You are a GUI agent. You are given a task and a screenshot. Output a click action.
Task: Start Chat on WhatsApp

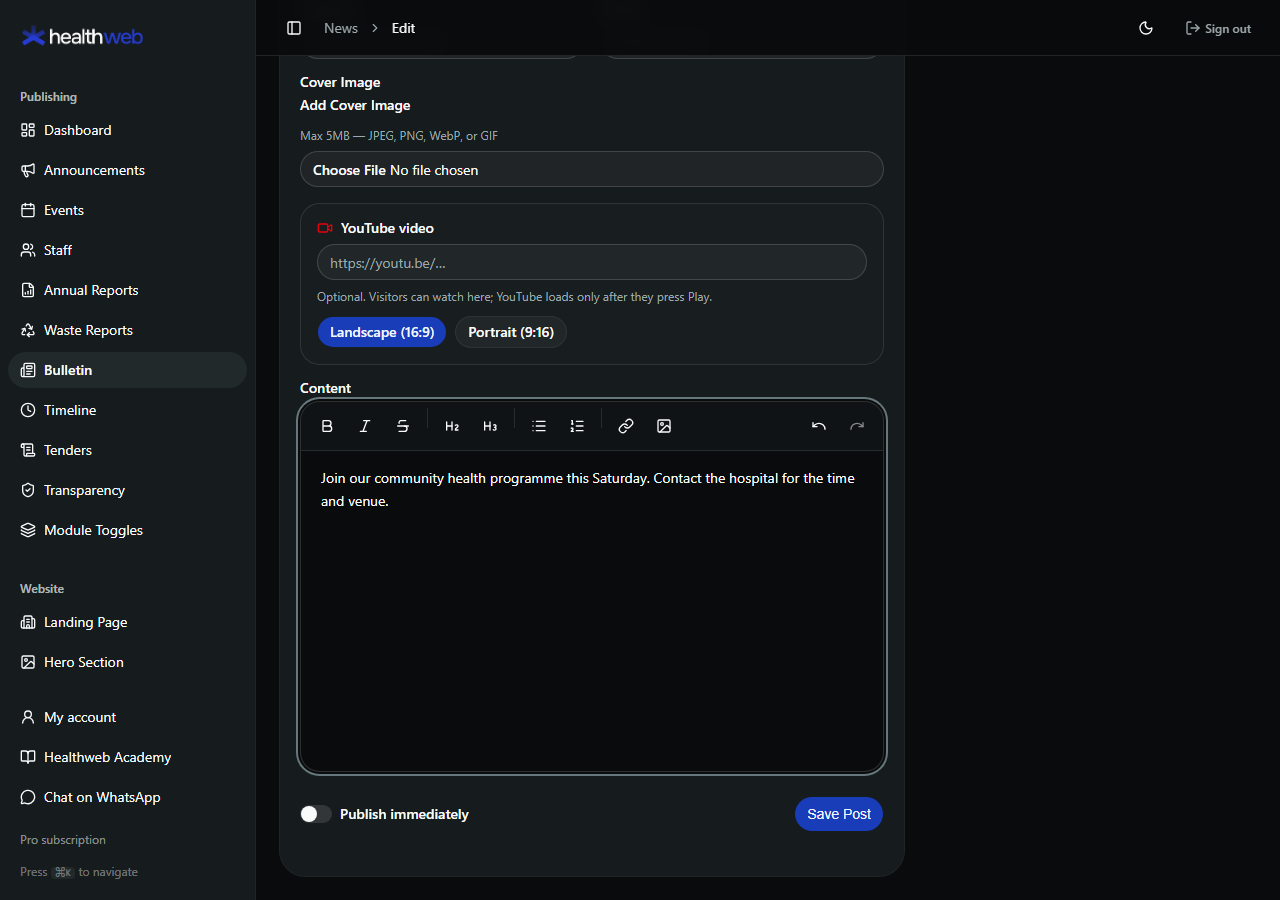pos(127,797)
